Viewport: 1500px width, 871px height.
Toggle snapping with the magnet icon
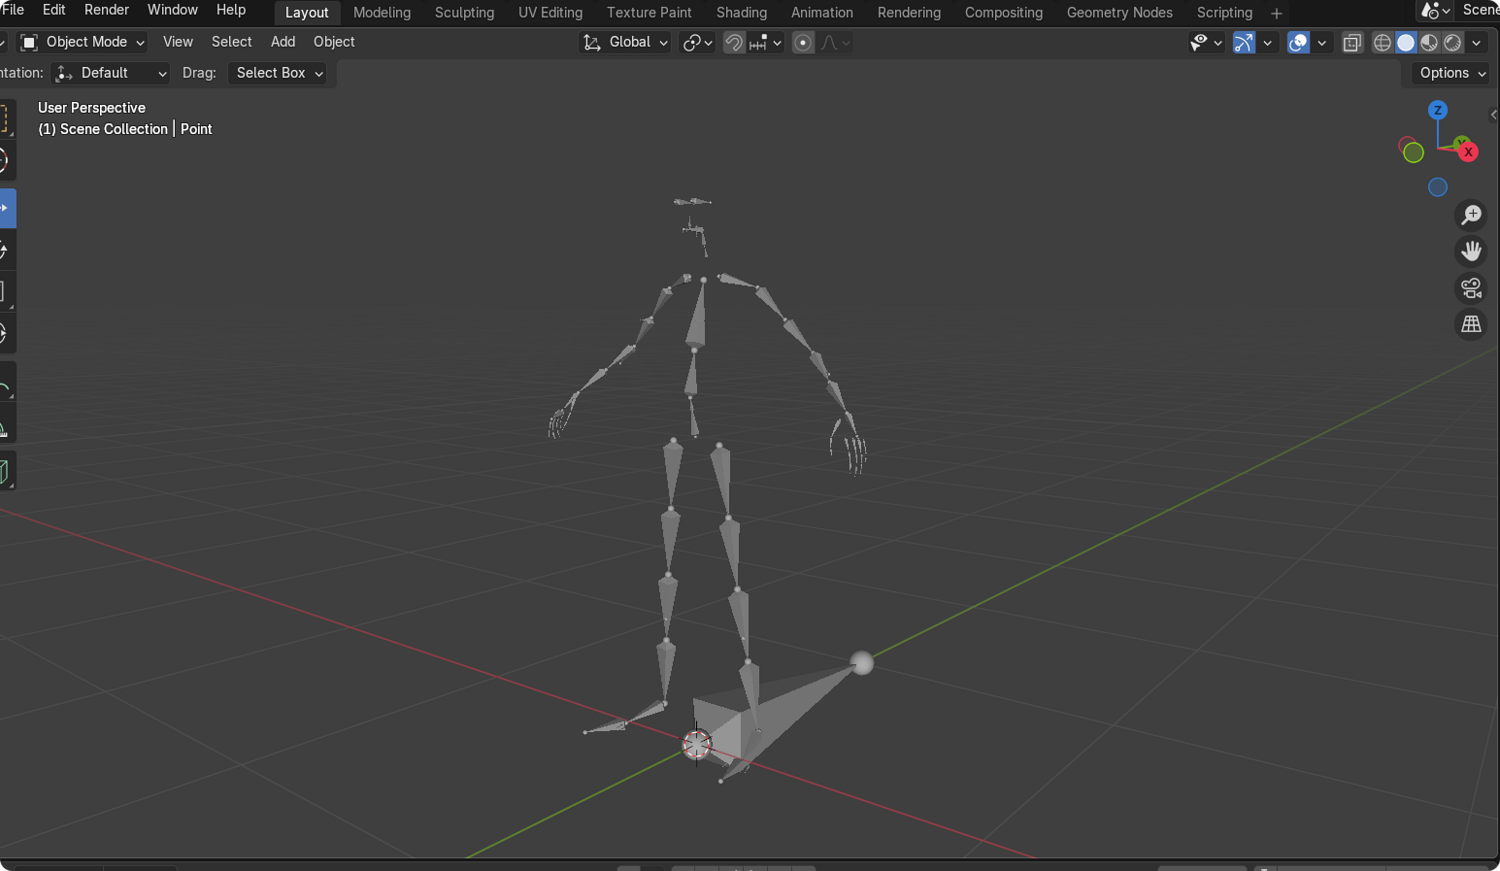[733, 42]
